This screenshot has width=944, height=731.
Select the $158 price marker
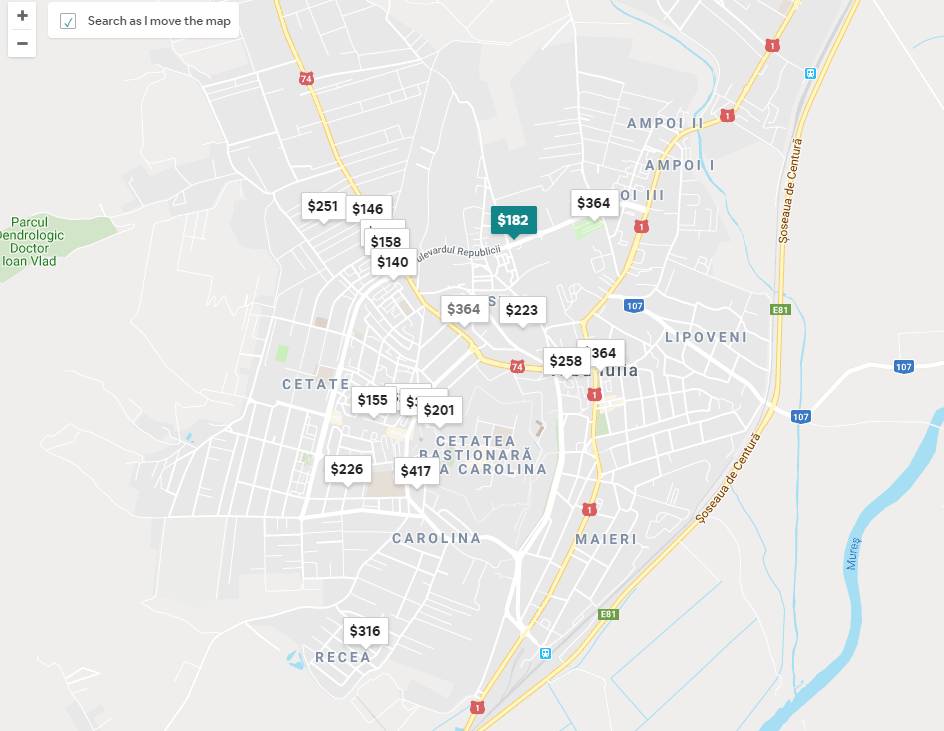coord(387,241)
